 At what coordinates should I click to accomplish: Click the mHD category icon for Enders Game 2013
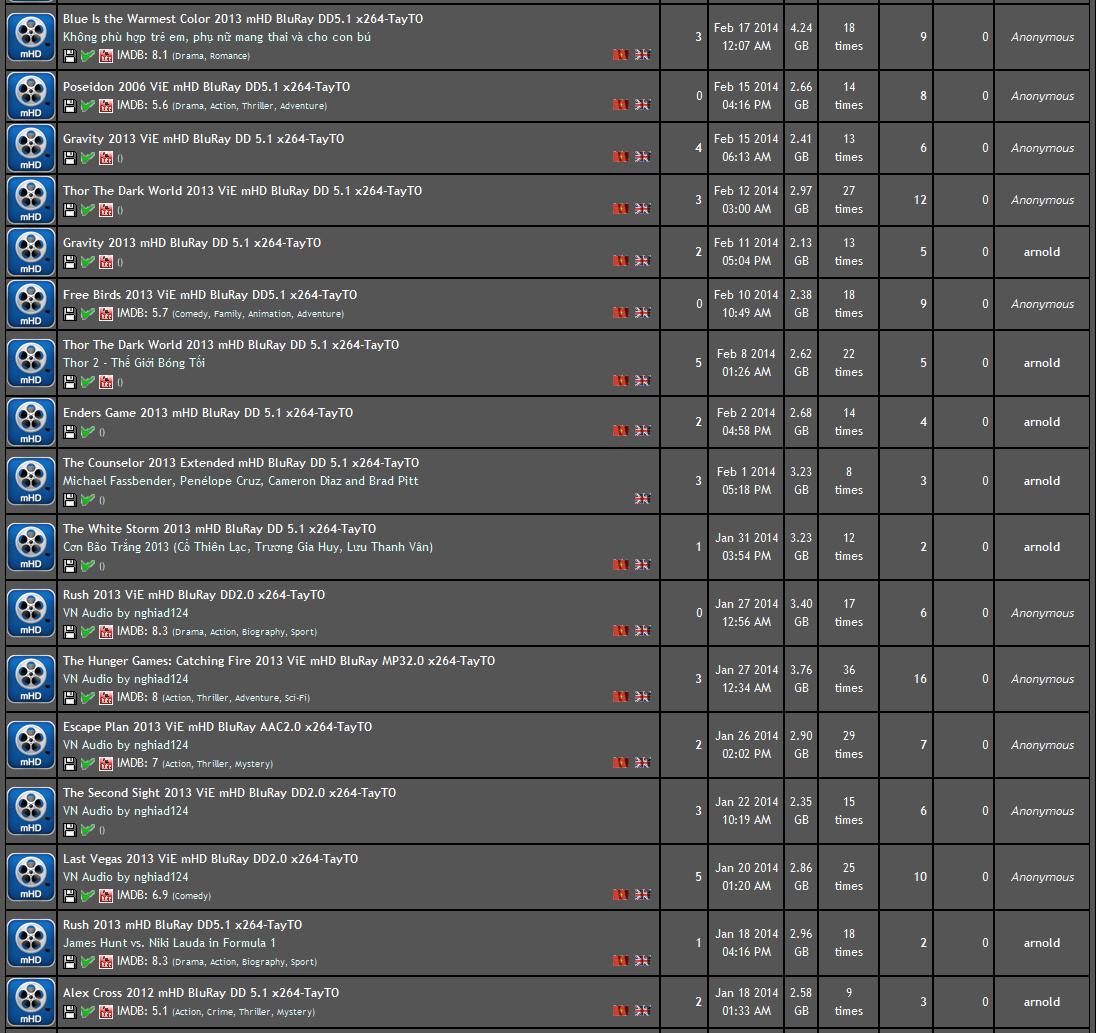(31, 422)
